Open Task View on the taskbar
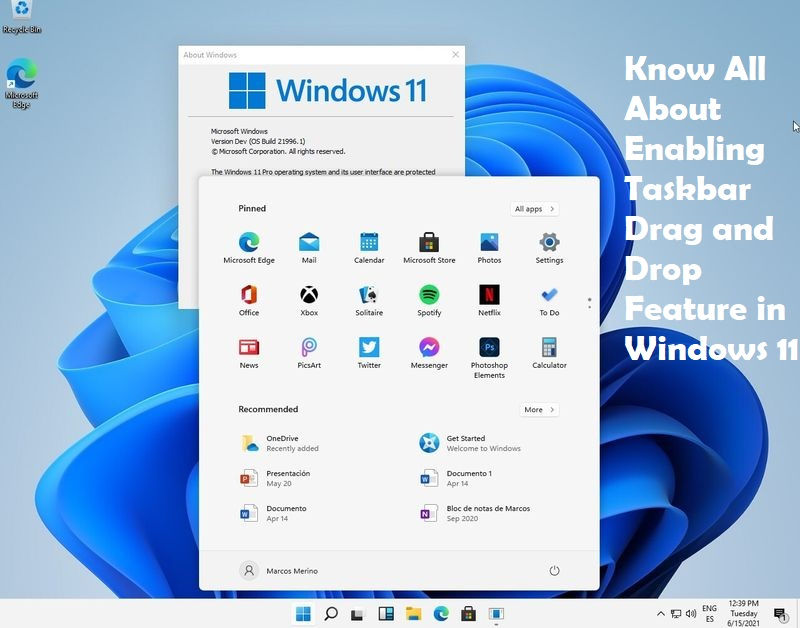 tap(357, 614)
